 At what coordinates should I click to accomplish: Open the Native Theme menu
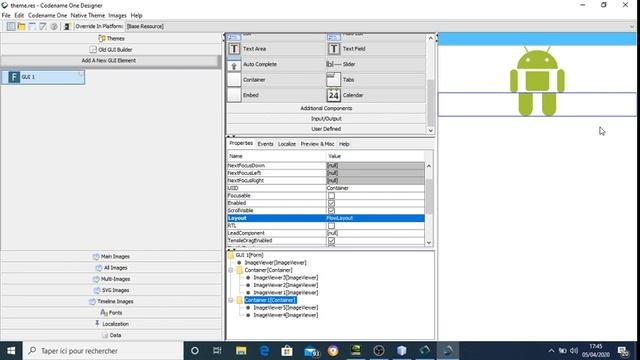[x=88, y=16]
